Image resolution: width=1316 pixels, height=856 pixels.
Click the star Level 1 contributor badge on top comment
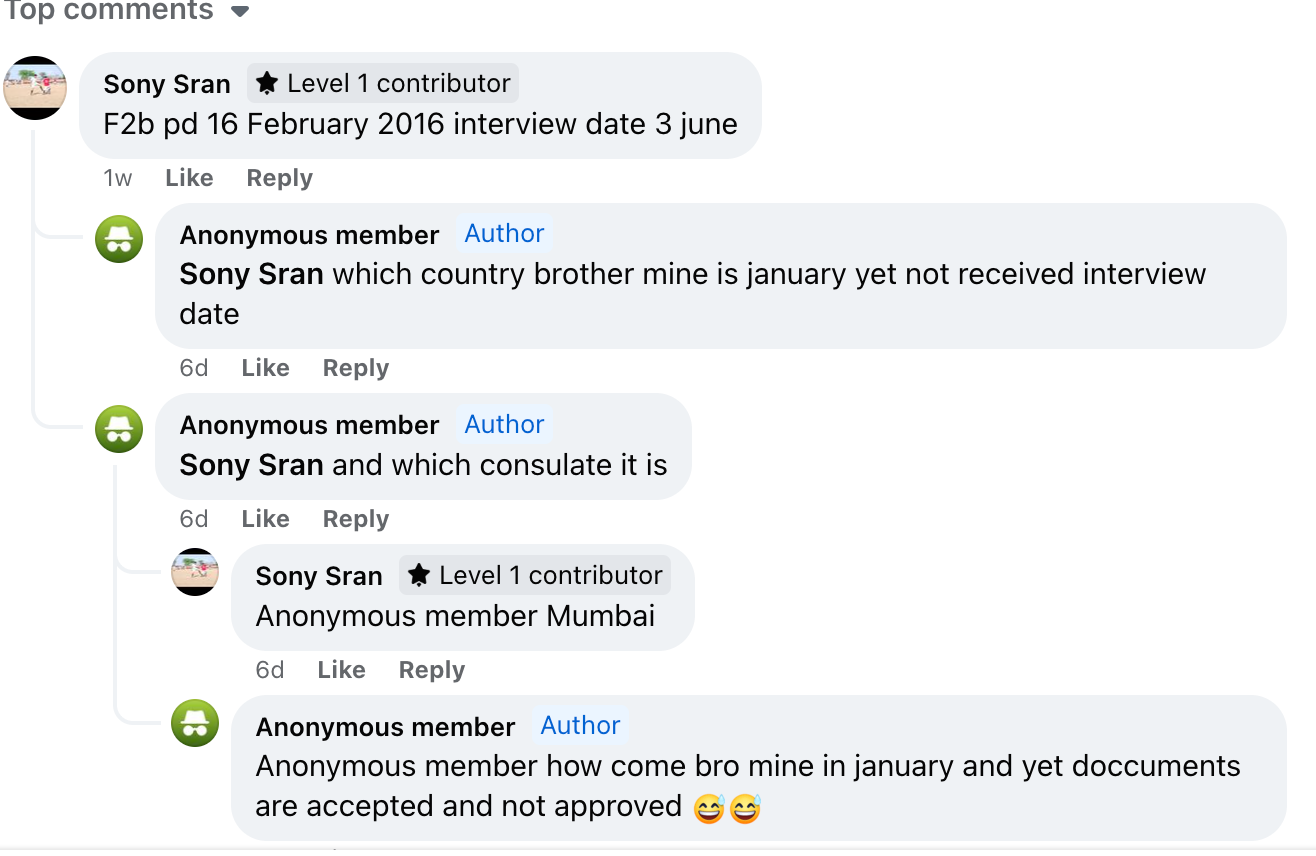(x=383, y=83)
